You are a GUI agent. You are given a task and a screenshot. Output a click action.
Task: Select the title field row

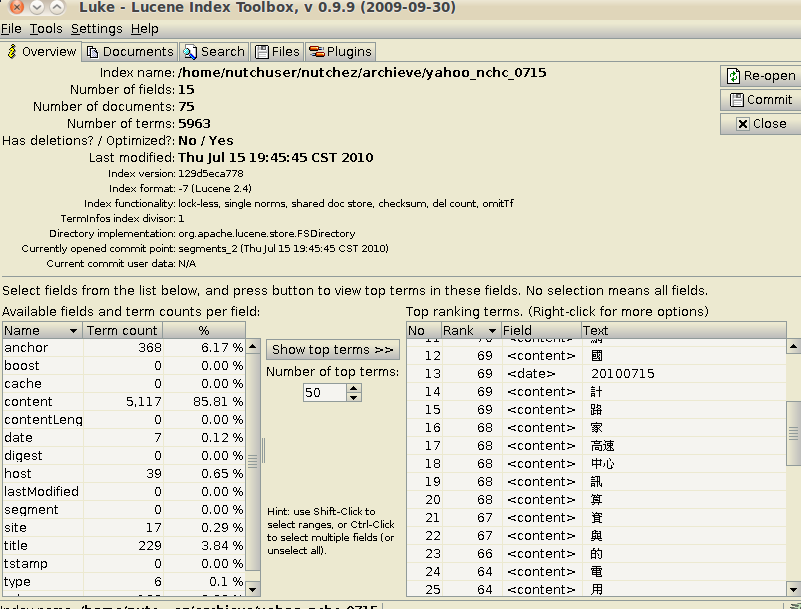click(x=124, y=546)
